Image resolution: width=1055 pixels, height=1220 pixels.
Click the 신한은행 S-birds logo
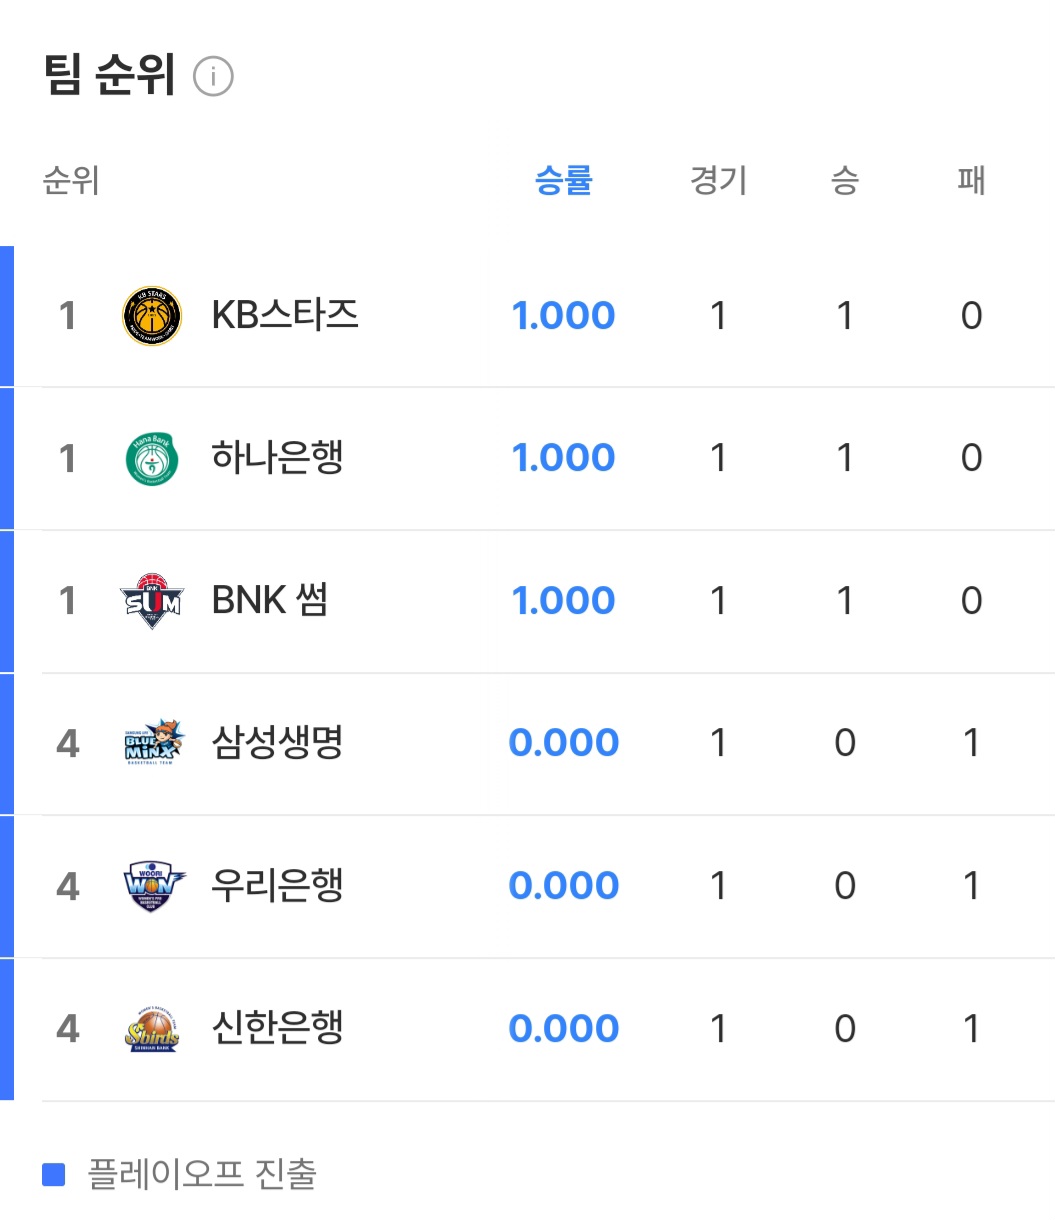click(x=152, y=1029)
